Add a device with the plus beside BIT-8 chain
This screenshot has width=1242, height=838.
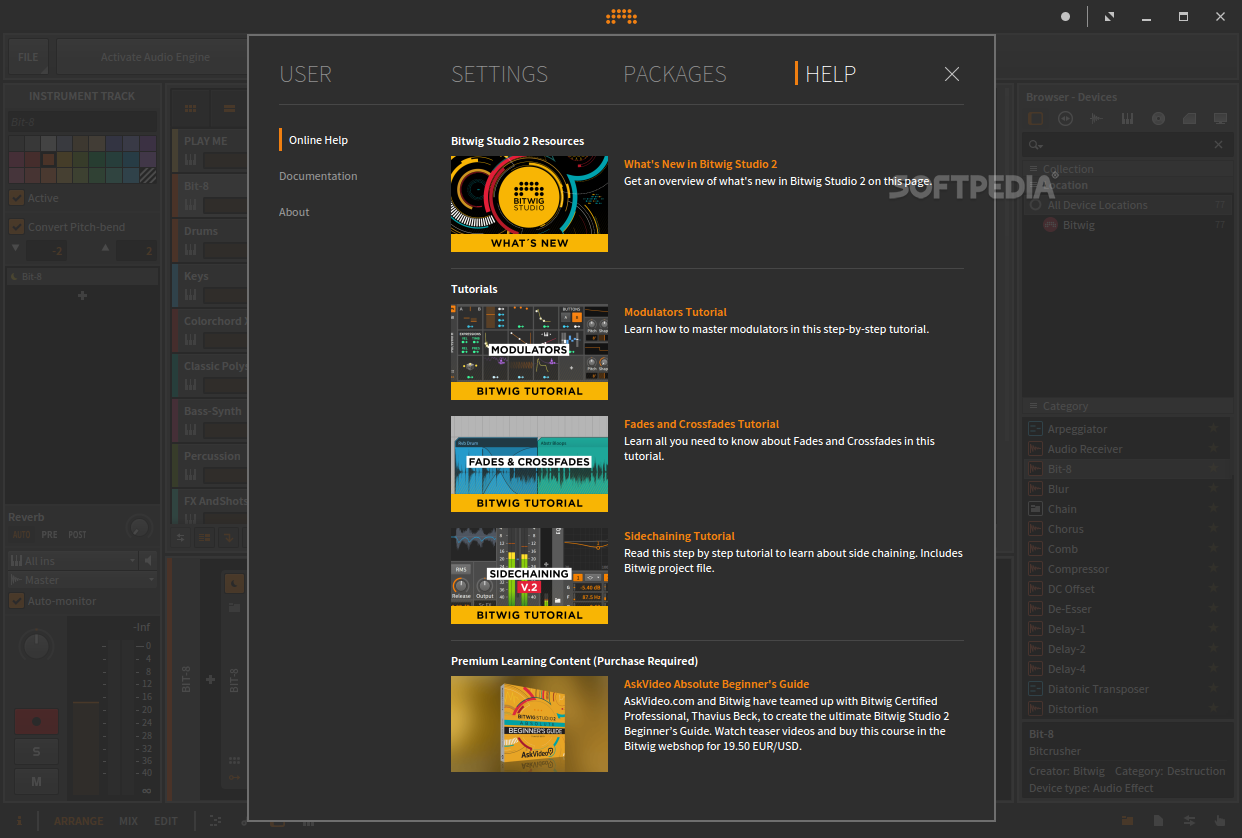point(210,680)
